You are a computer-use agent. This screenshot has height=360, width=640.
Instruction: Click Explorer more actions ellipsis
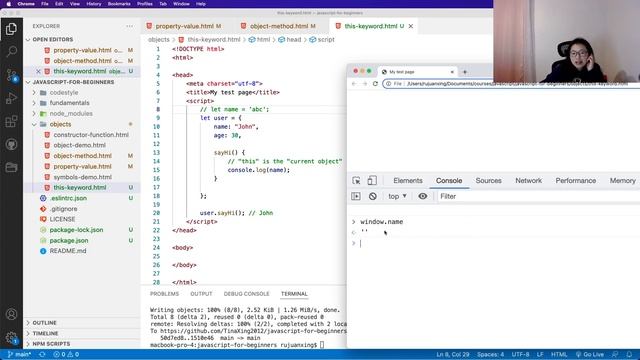pos(129,26)
